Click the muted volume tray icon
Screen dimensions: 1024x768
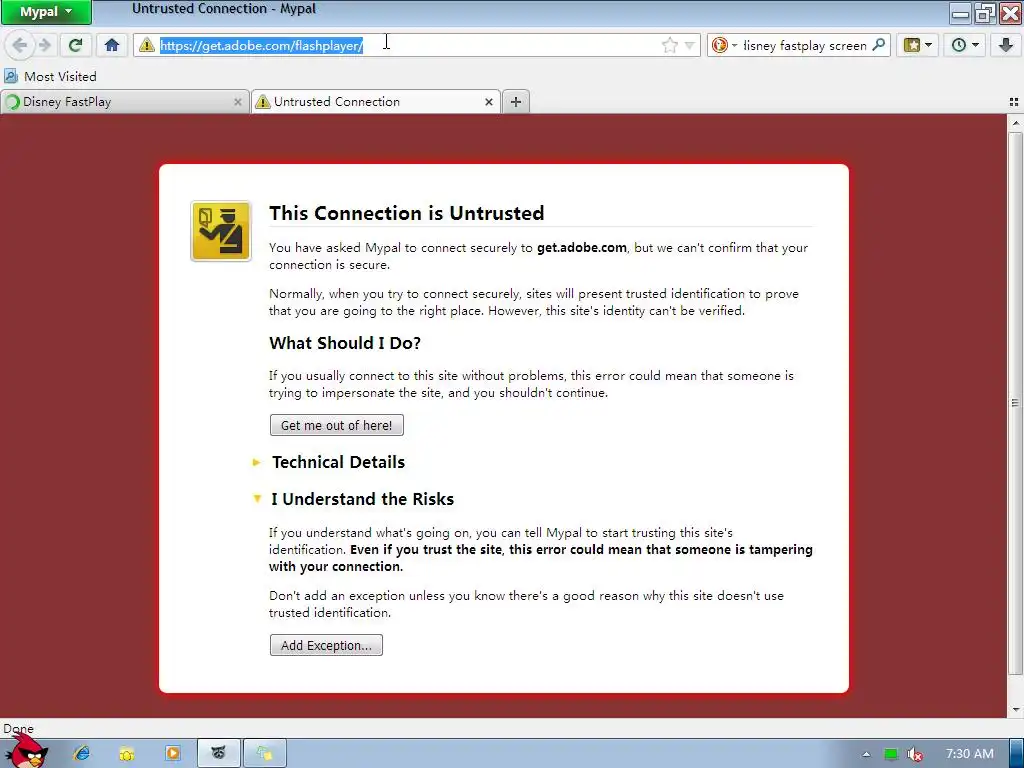pyautogui.click(x=915, y=754)
